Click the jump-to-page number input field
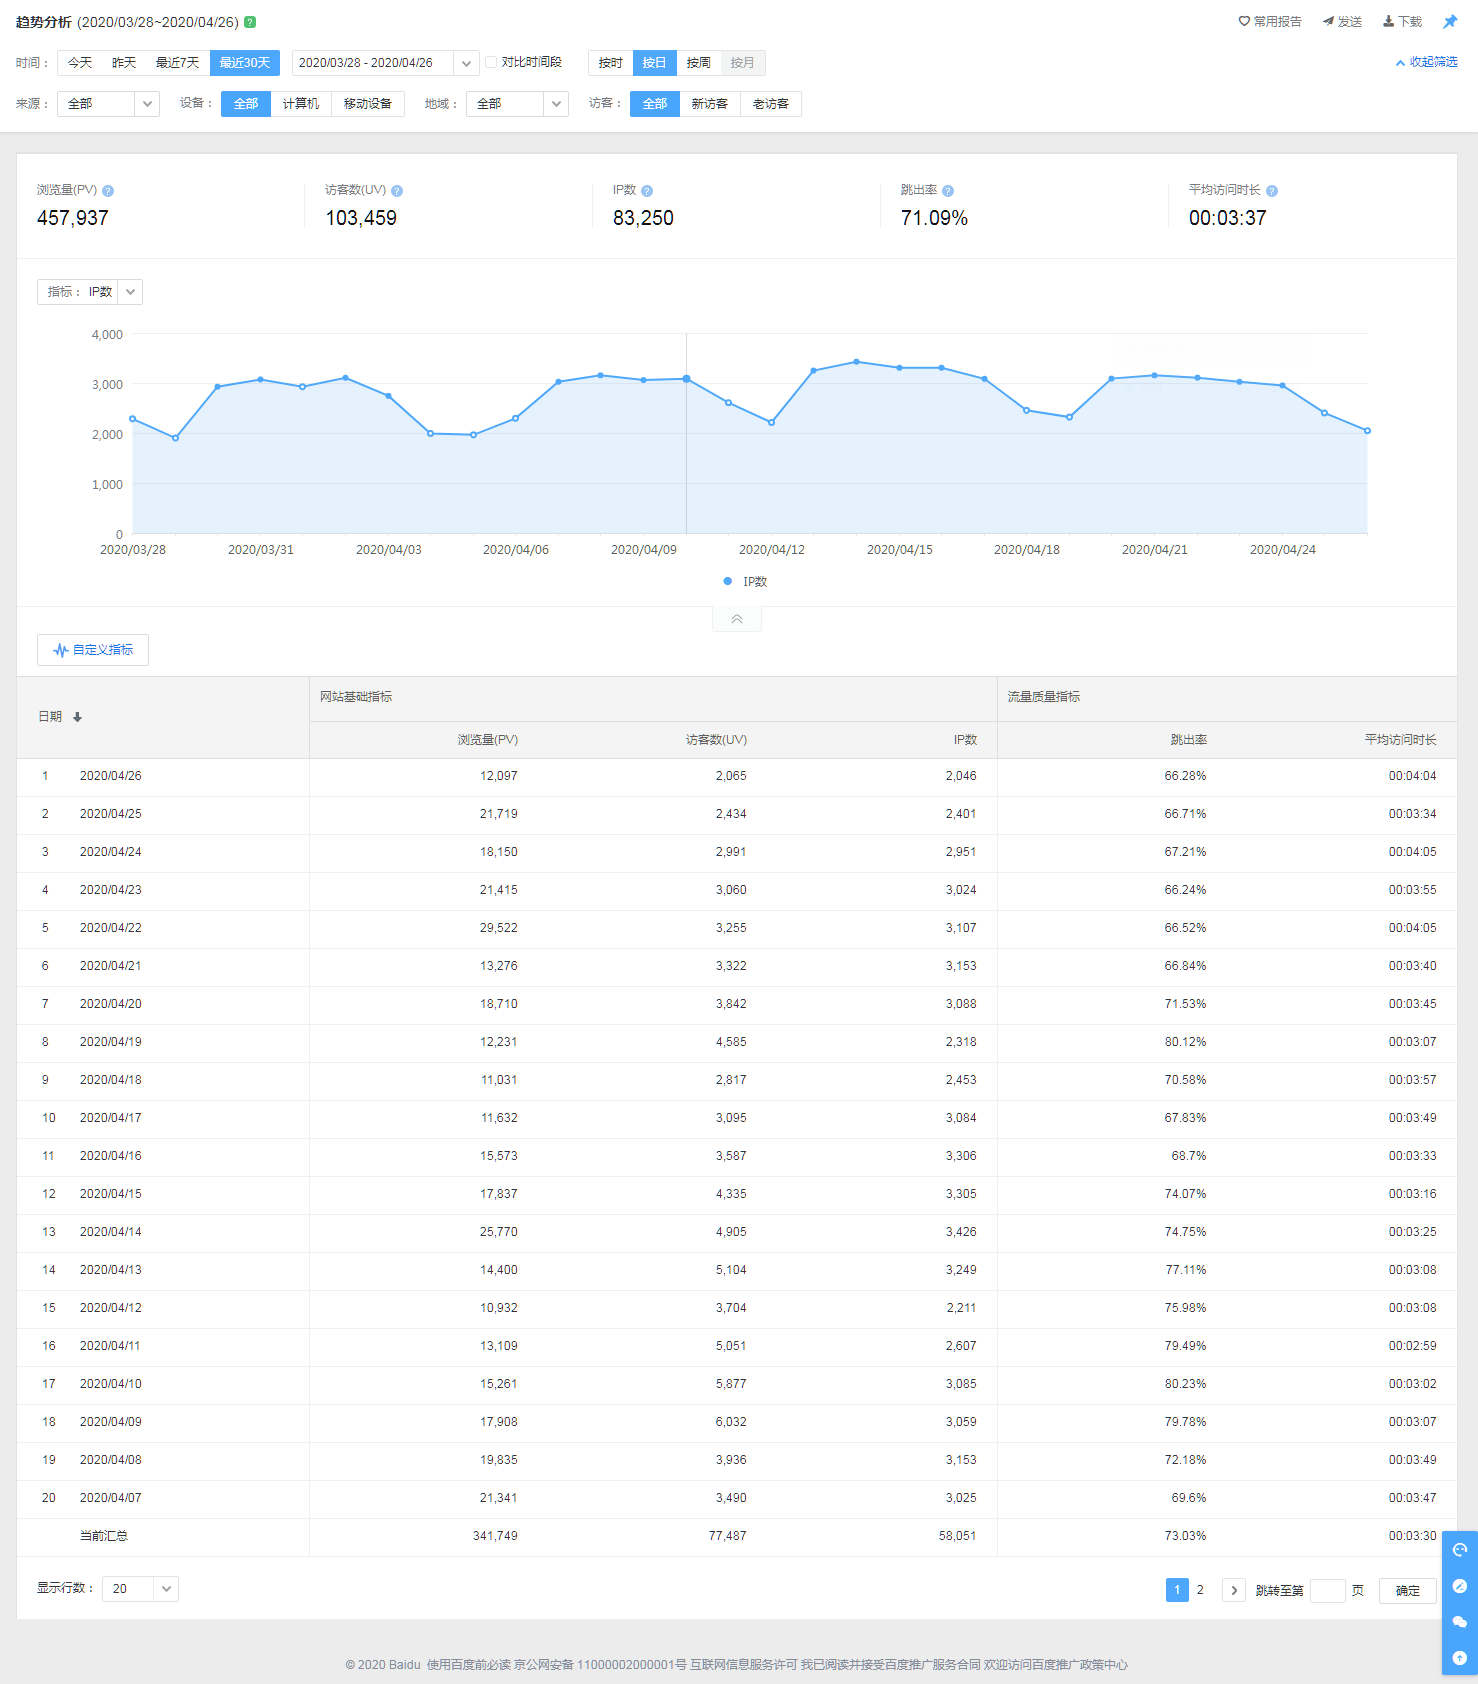1478x1684 pixels. click(x=1327, y=1590)
